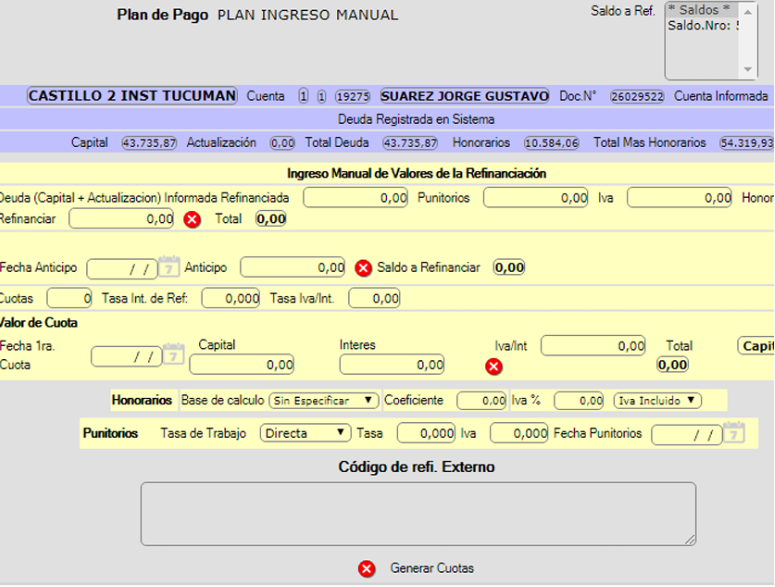The image size is (775, 587).
Task: Focus the Honorarios Coeficiente field
Action: 482,400
